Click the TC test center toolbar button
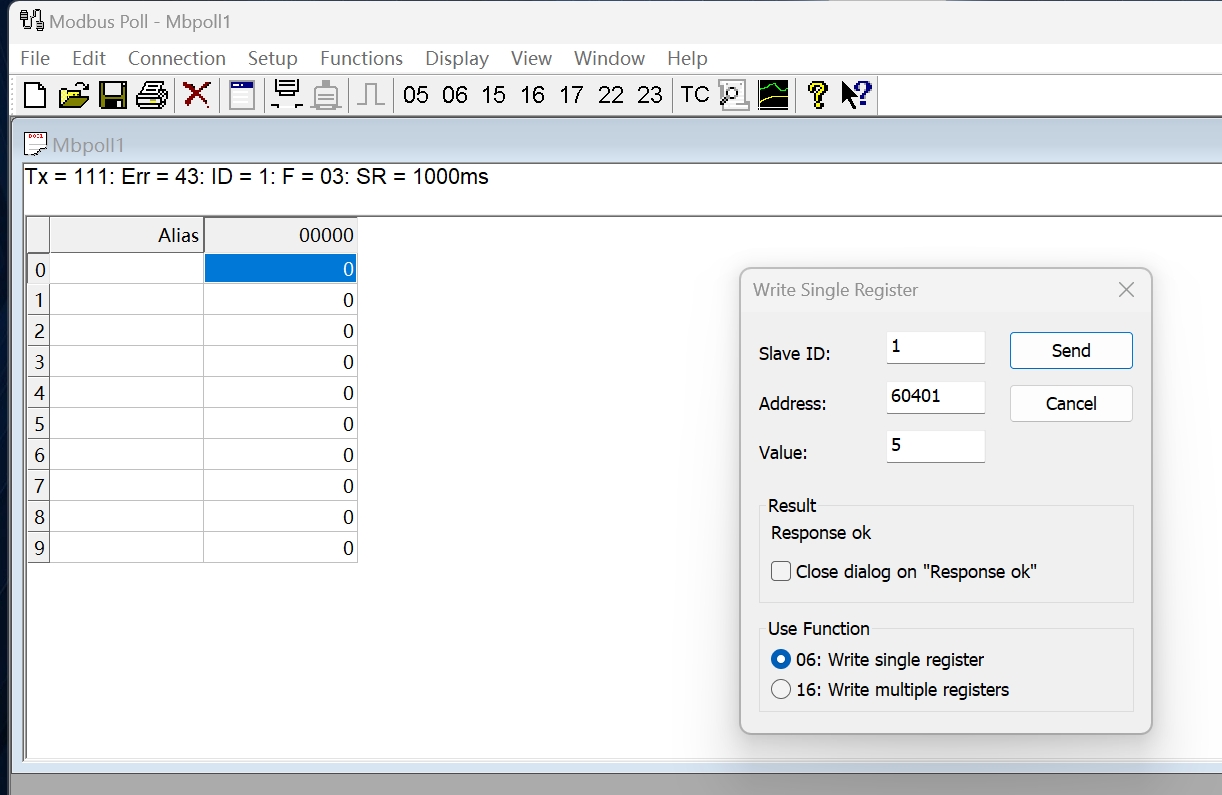This screenshot has height=795, width=1222. 694,95
